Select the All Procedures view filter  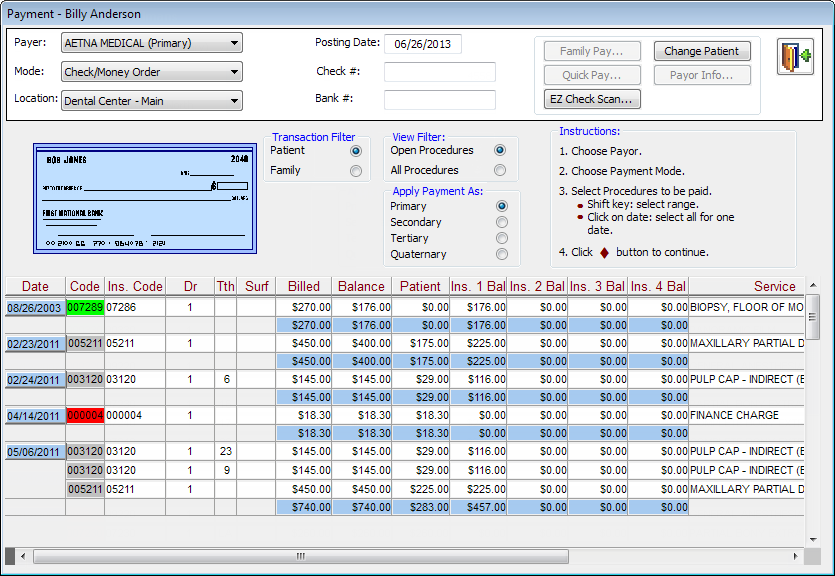(x=501, y=171)
